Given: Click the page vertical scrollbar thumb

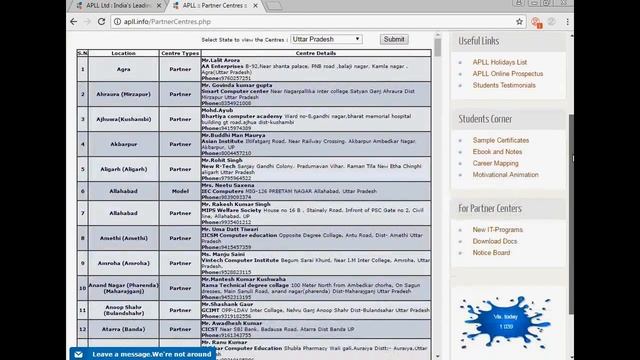Looking at the screenshot, I should tap(571, 214).
